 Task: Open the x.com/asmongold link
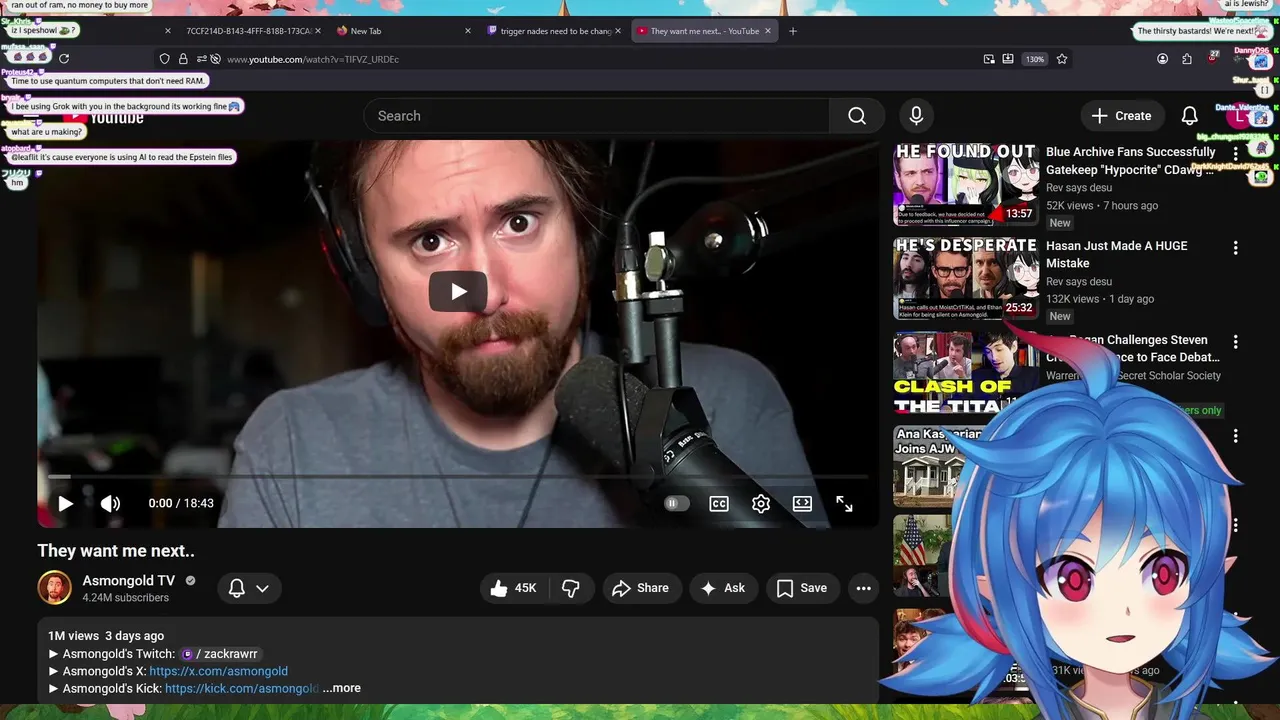(x=218, y=671)
